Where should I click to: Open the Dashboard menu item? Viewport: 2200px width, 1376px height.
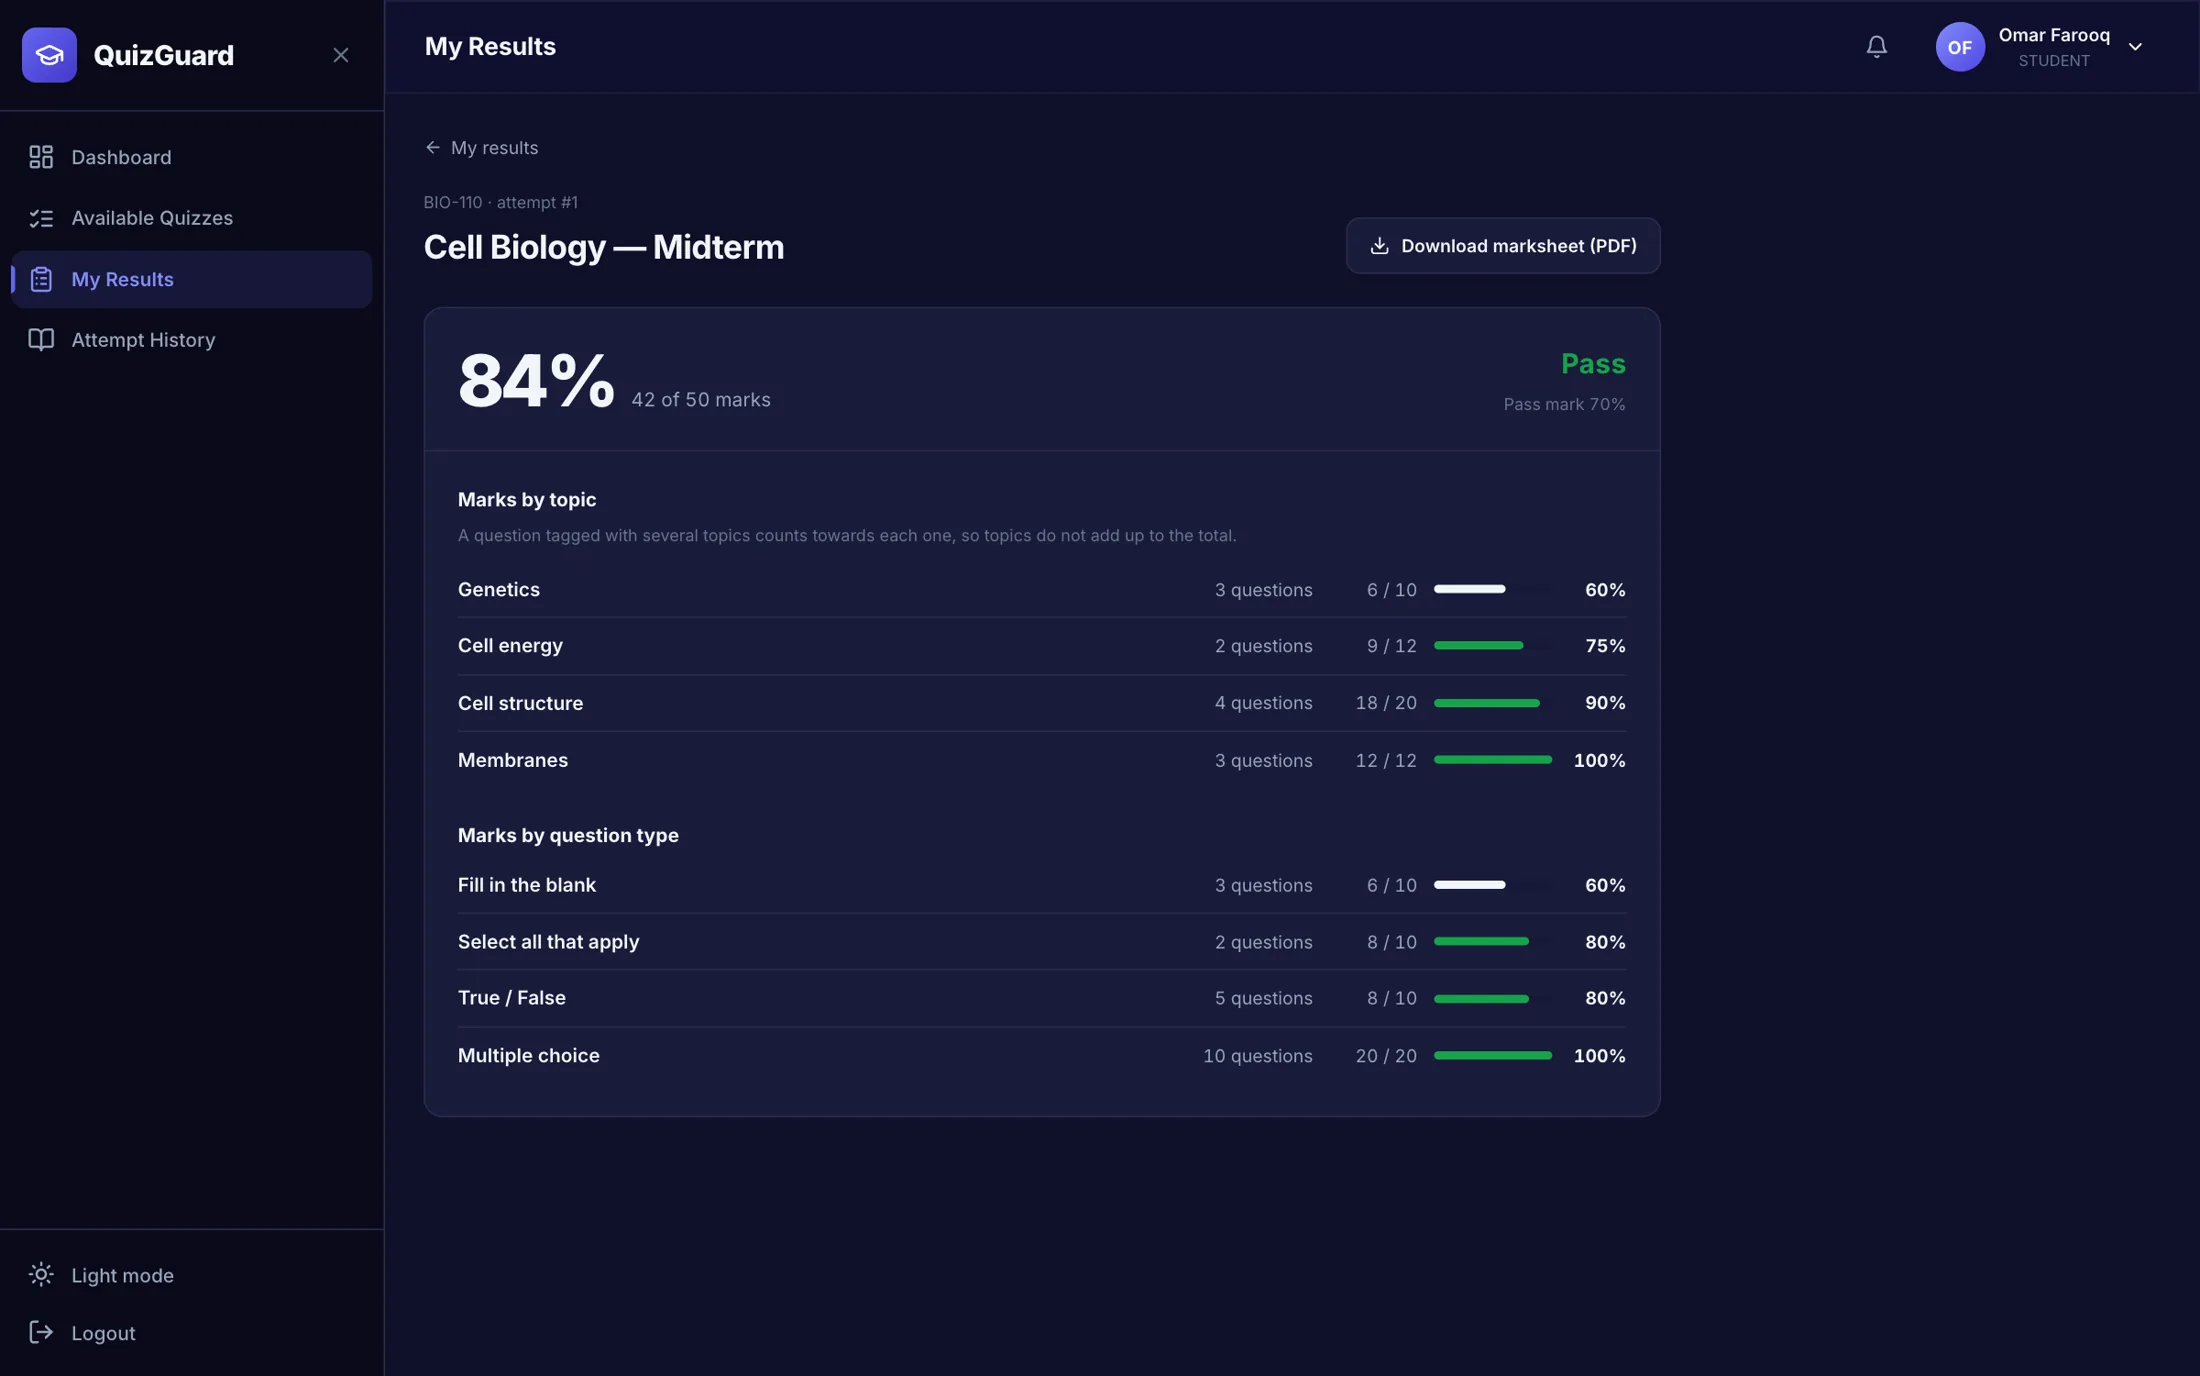tap(191, 157)
